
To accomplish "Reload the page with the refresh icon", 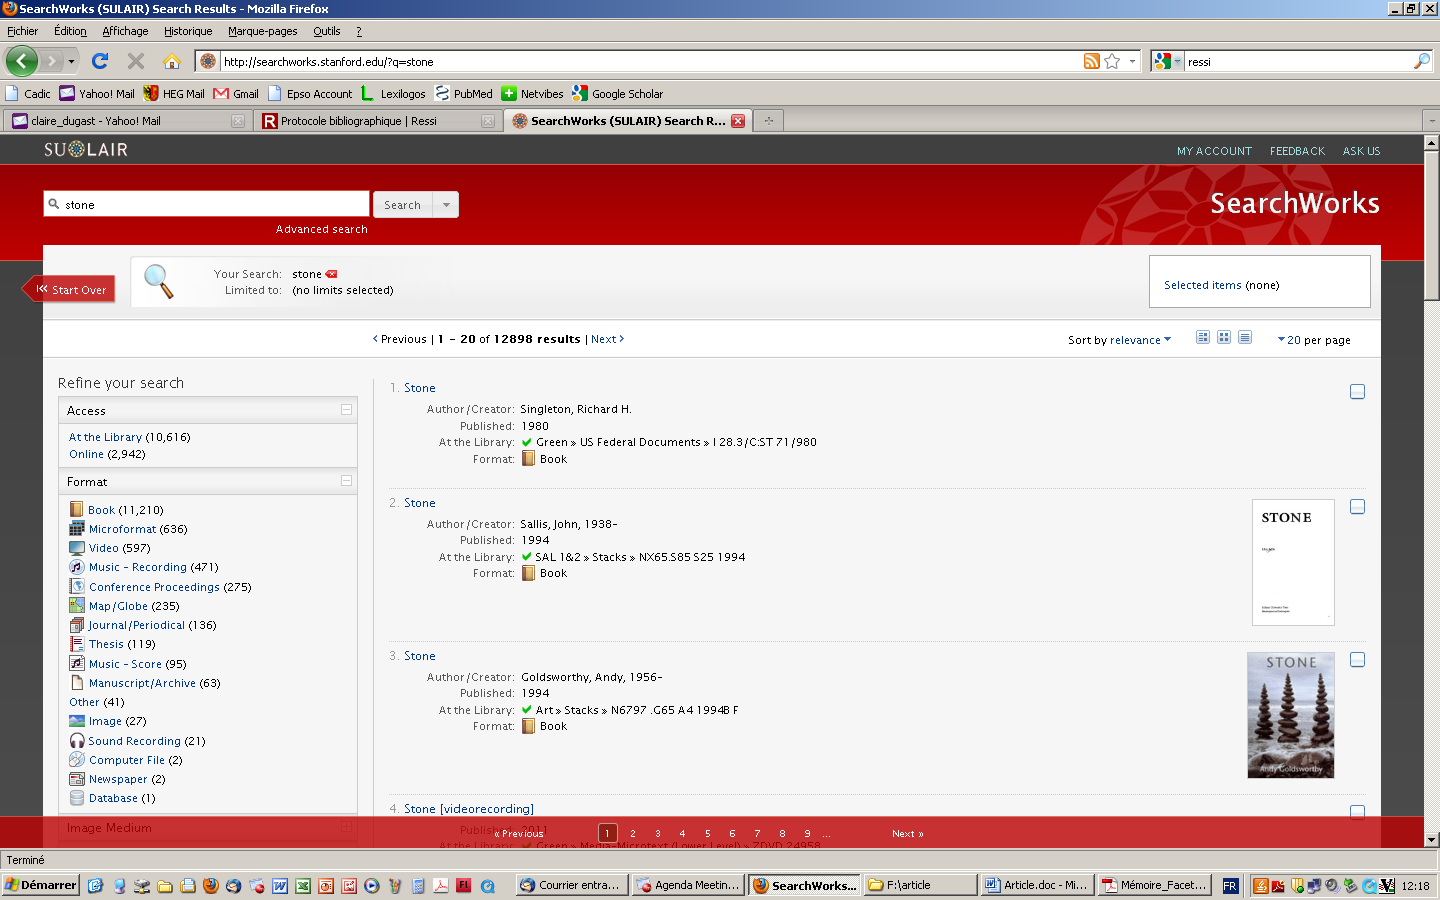I will 100,61.
